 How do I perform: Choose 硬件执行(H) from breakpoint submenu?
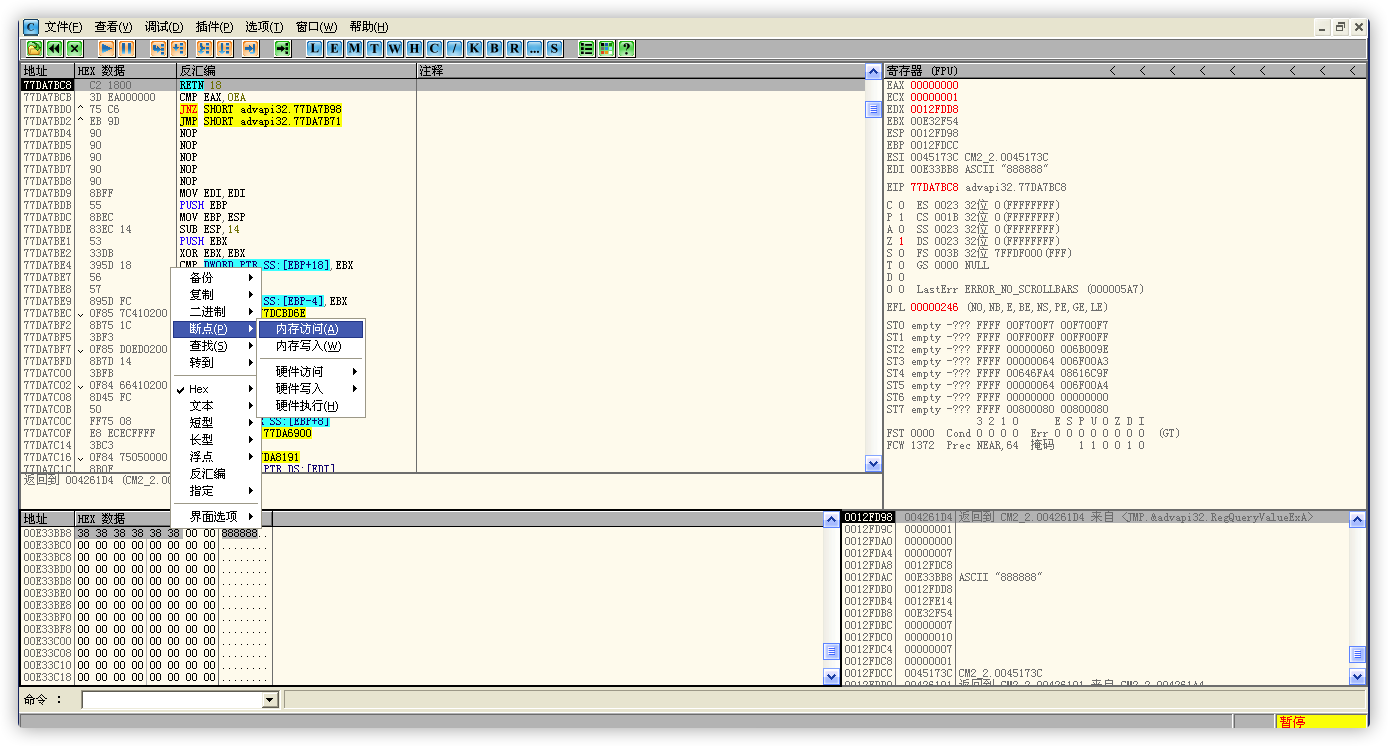307,406
